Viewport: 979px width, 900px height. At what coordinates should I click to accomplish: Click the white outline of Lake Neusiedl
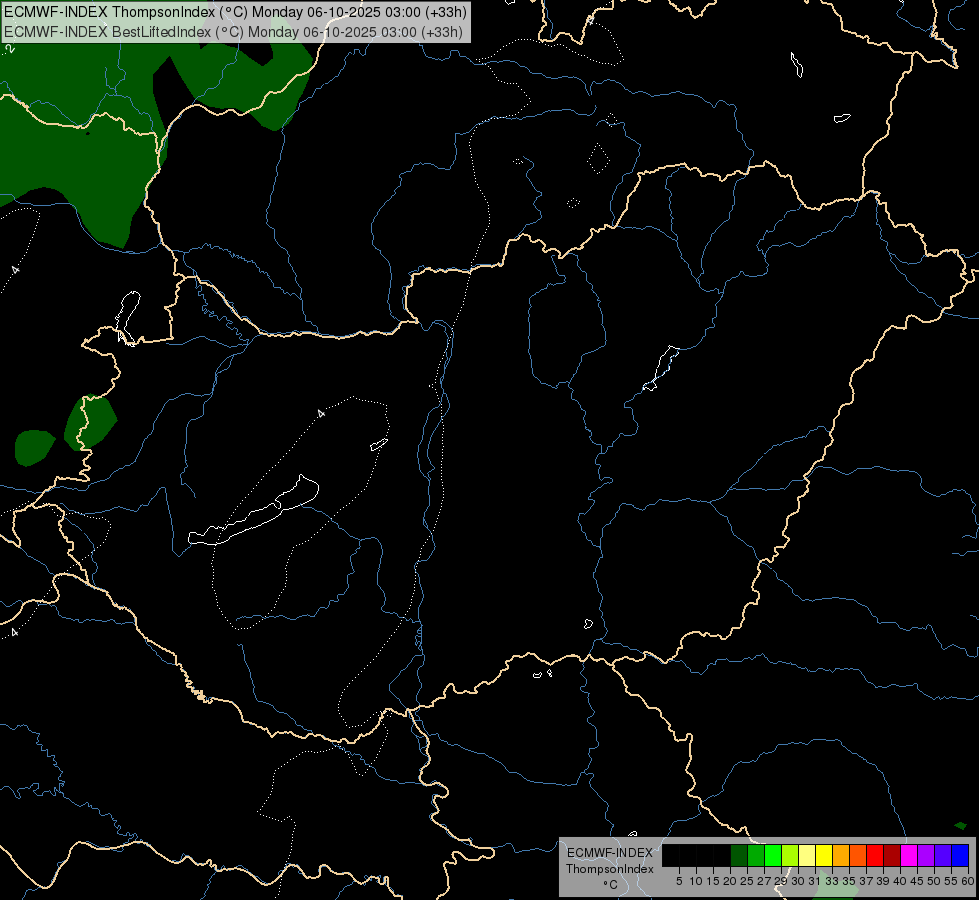(127, 317)
